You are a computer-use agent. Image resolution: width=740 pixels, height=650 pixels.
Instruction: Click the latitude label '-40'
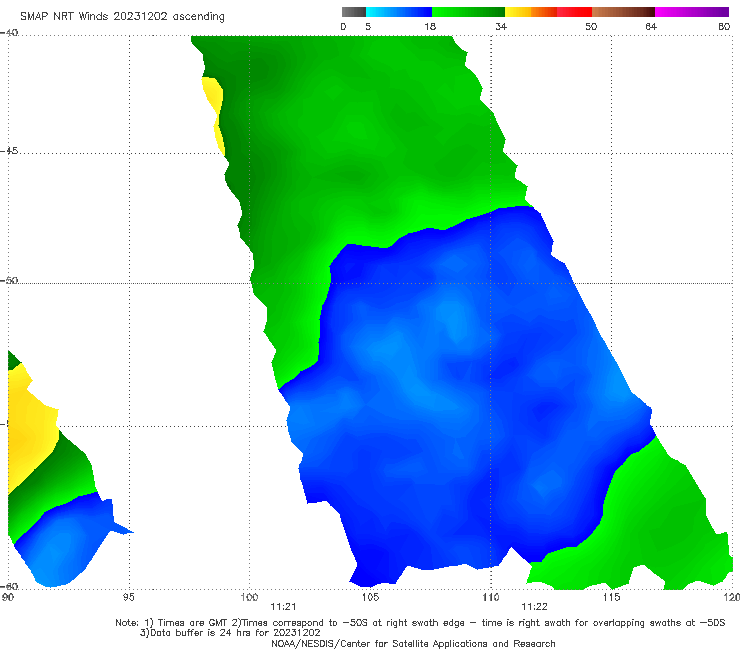9,33
